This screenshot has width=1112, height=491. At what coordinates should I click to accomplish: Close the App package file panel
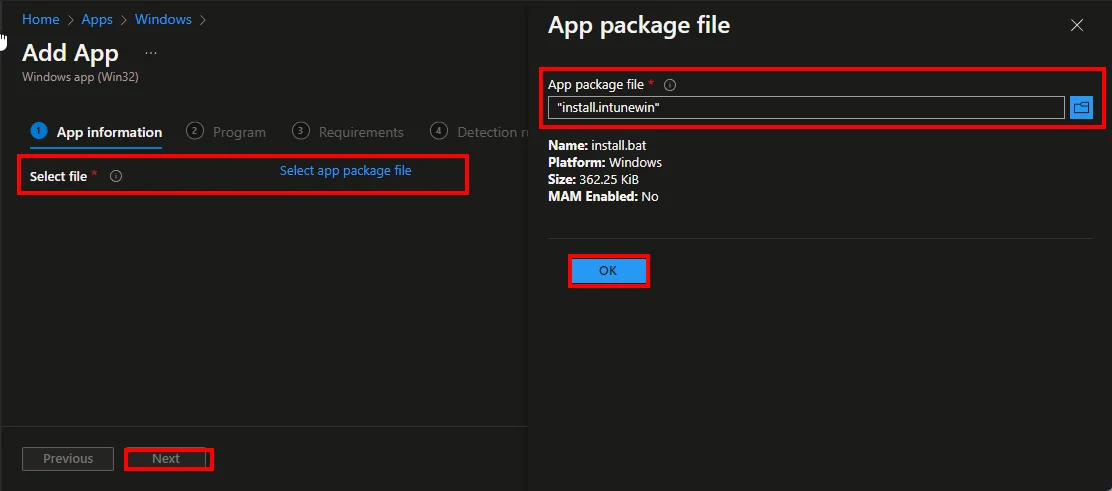[x=1077, y=26]
